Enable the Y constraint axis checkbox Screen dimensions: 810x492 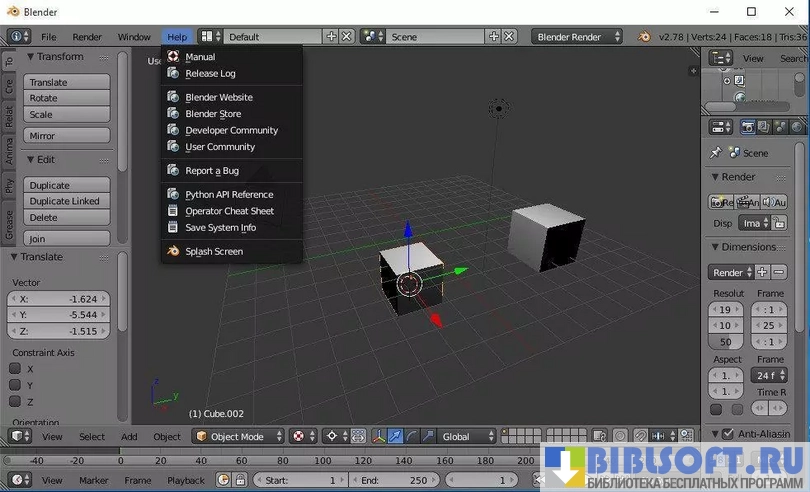click(x=16, y=385)
